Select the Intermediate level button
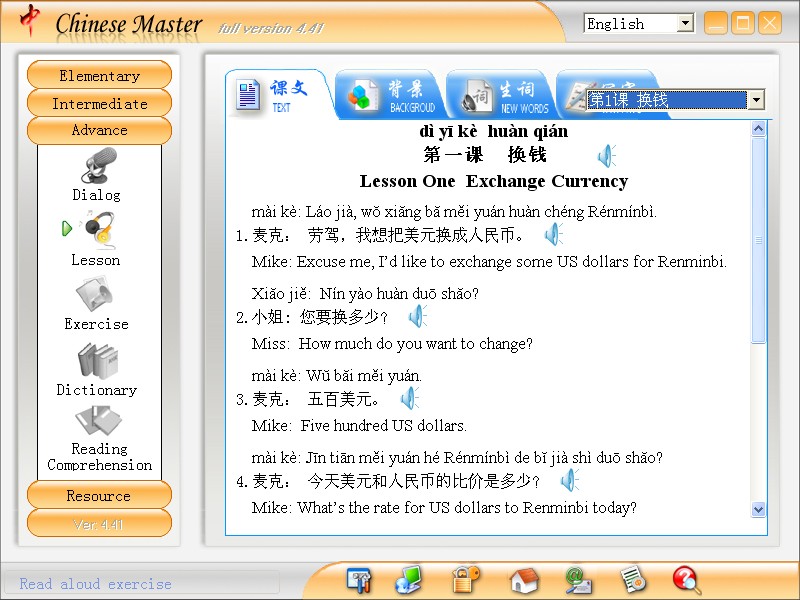 99,104
